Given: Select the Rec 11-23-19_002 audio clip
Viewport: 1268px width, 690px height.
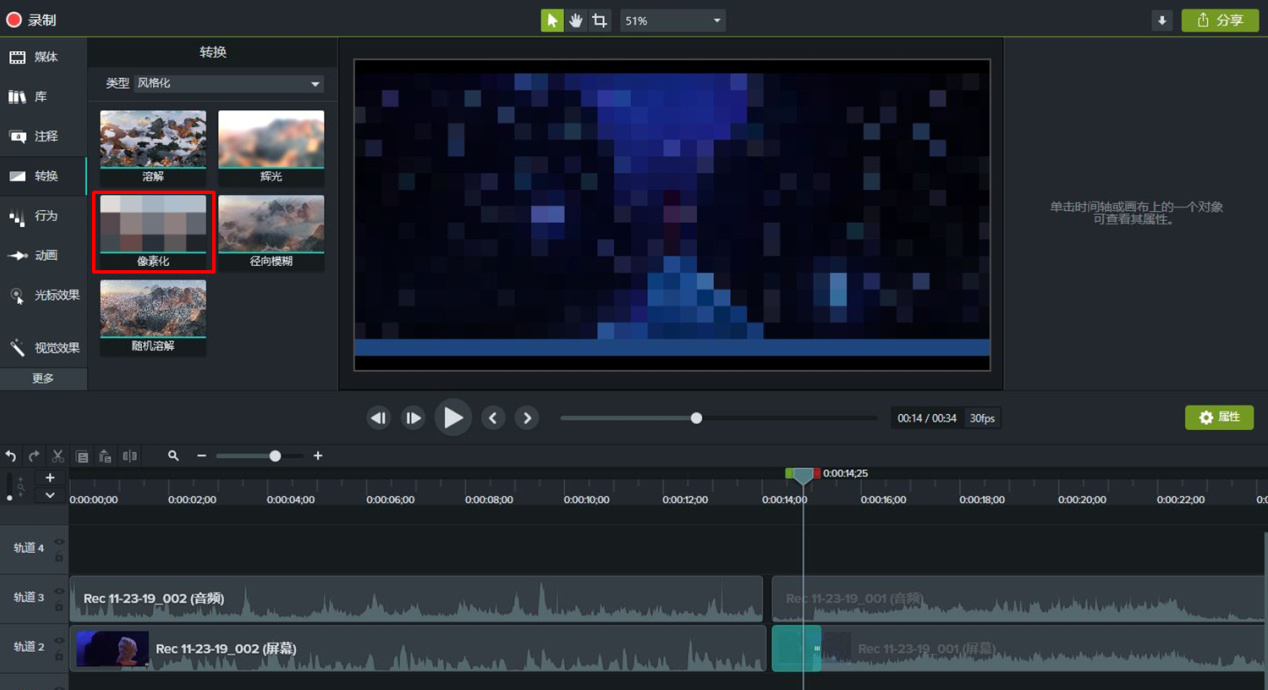Looking at the screenshot, I should pyautogui.click(x=416, y=598).
